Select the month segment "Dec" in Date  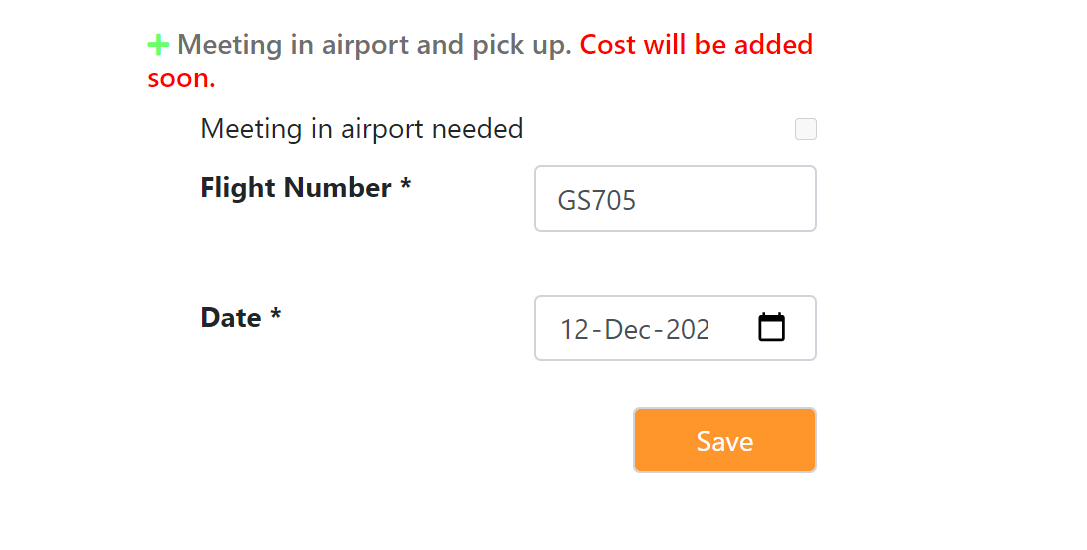click(x=628, y=329)
